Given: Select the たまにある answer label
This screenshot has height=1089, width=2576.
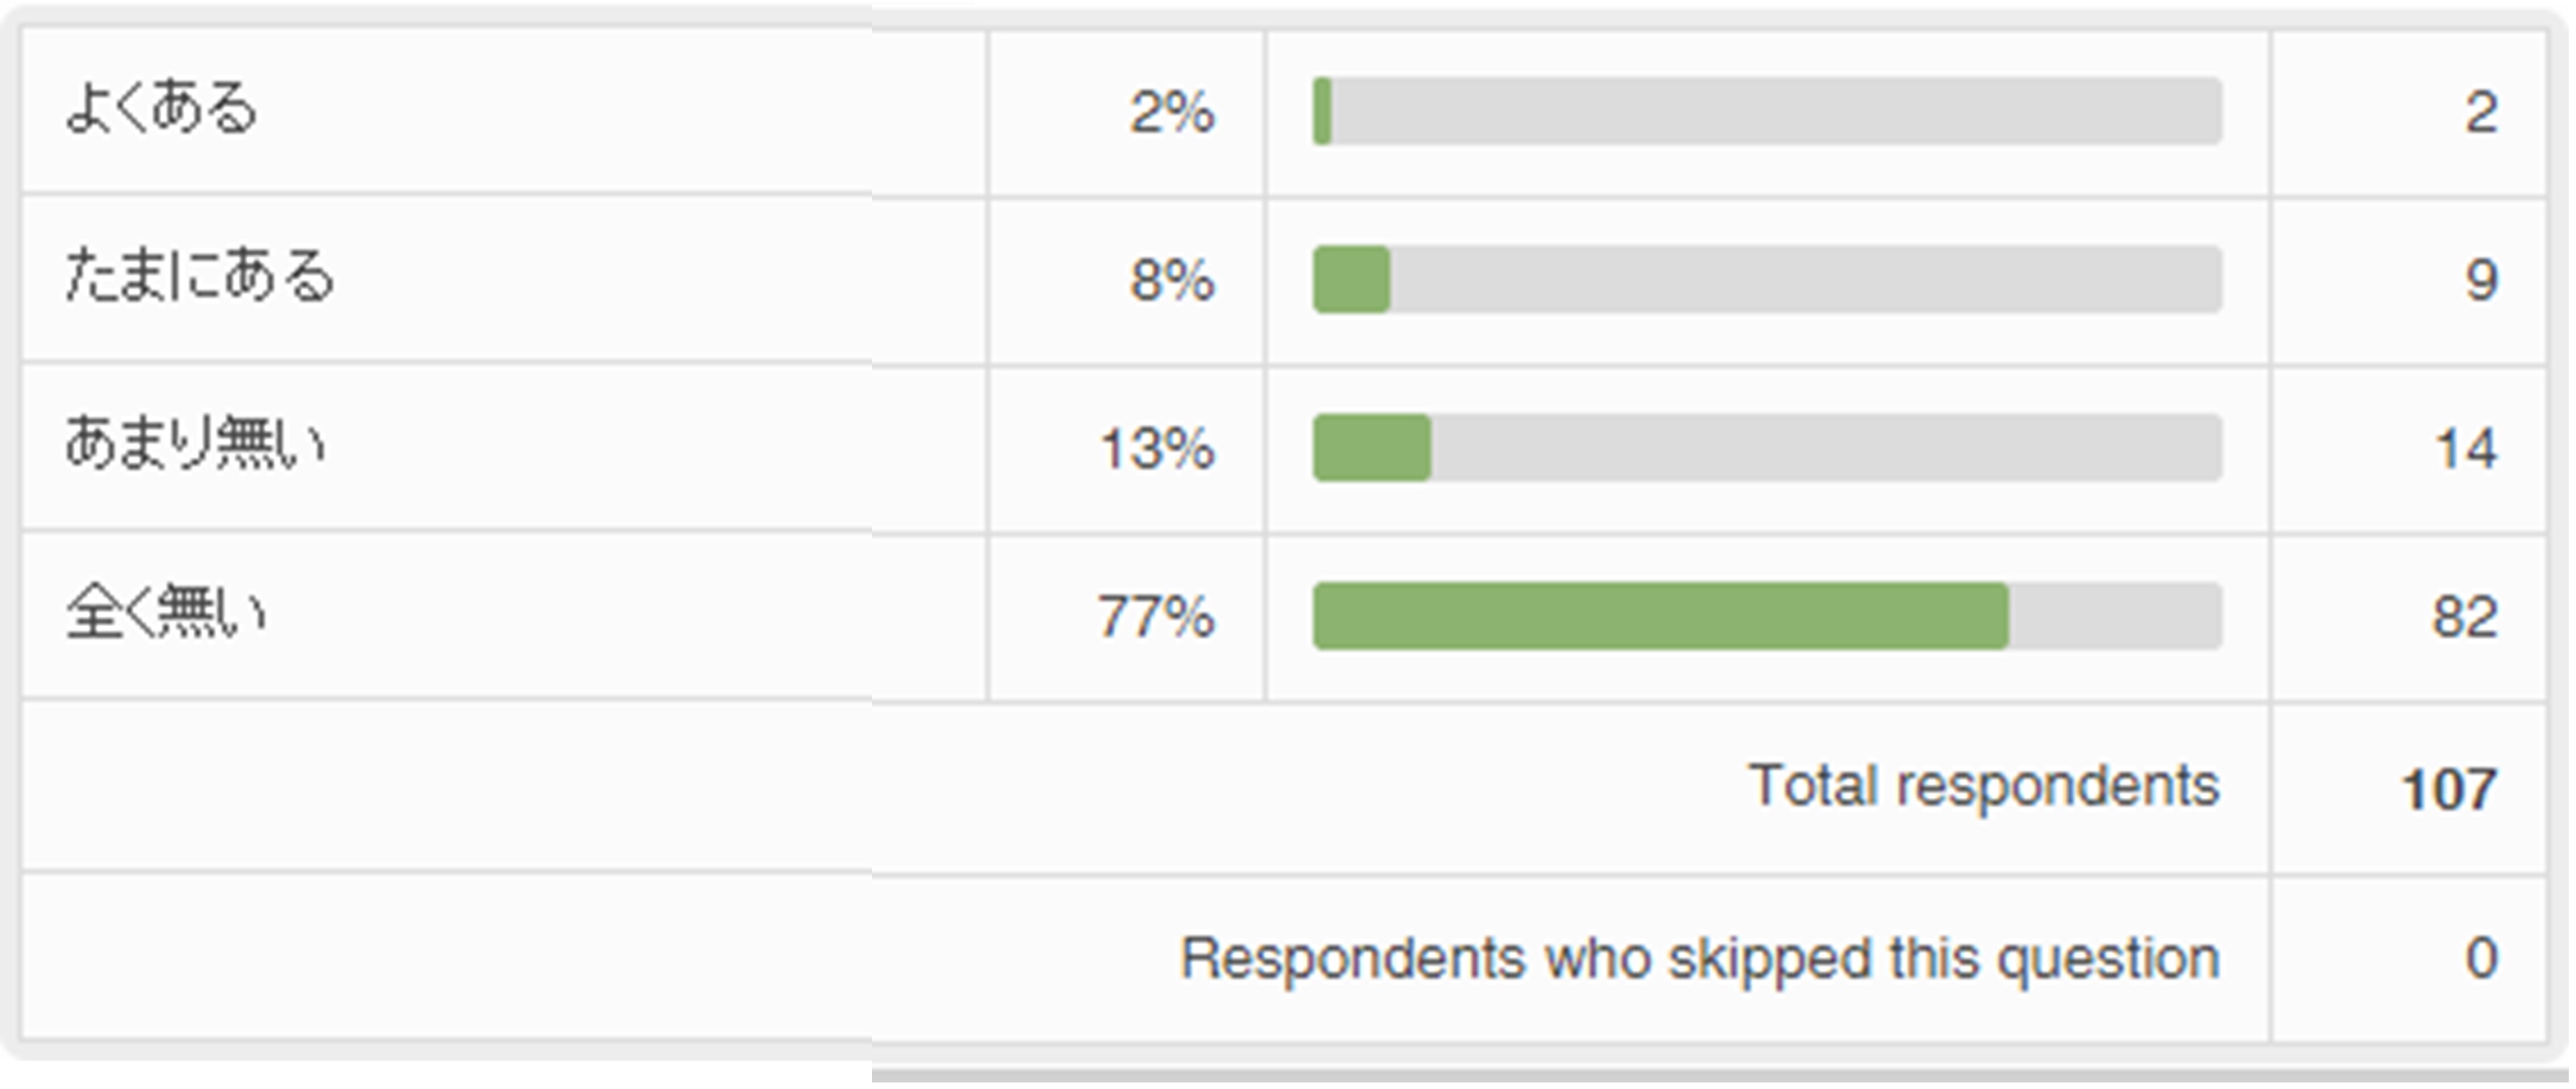Looking at the screenshot, I should tap(199, 276).
